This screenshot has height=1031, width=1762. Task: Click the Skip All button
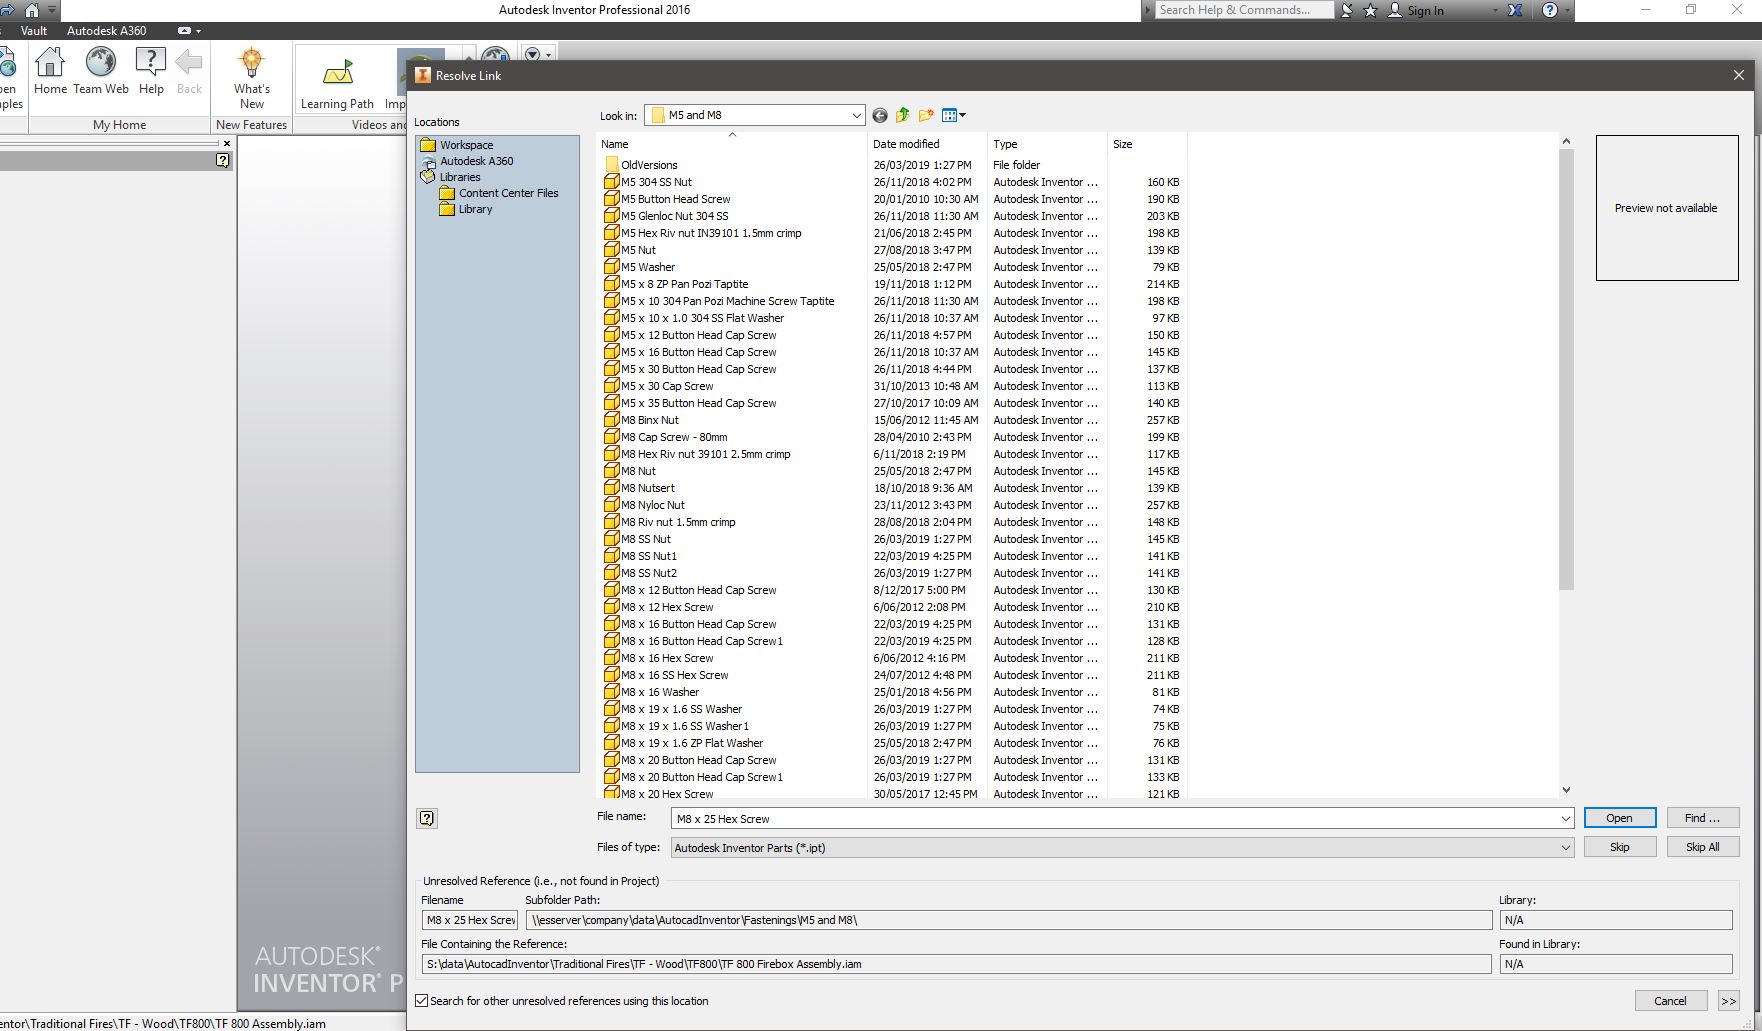point(1702,847)
